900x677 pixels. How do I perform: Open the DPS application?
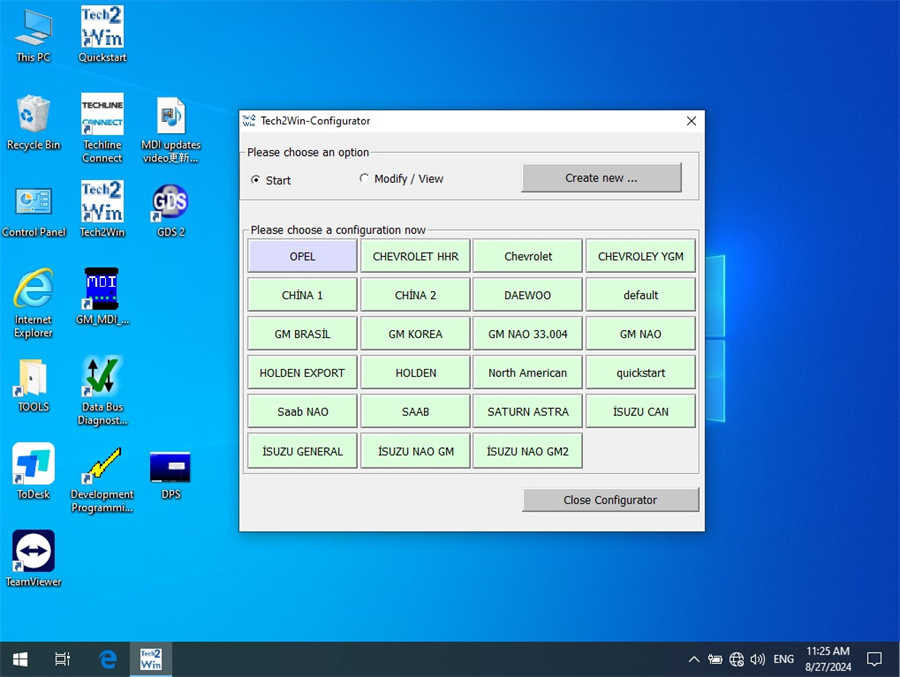(x=170, y=468)
